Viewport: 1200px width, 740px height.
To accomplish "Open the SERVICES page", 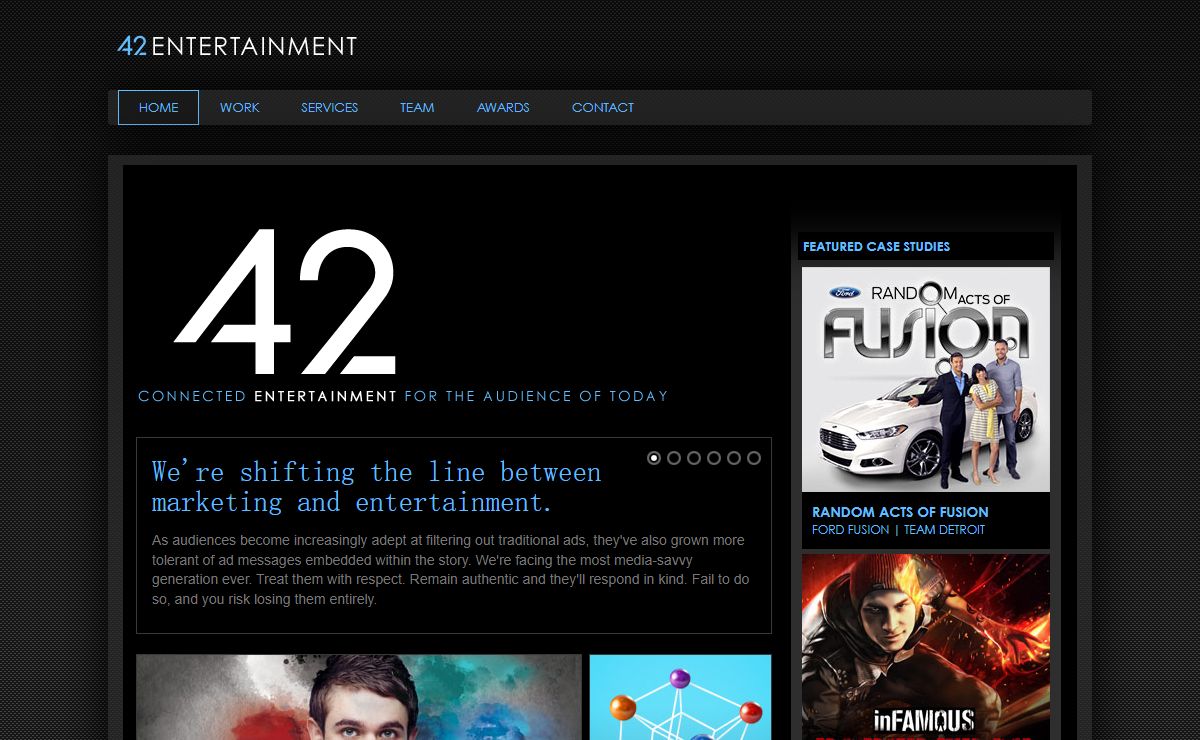I will [x=329, y=108].
